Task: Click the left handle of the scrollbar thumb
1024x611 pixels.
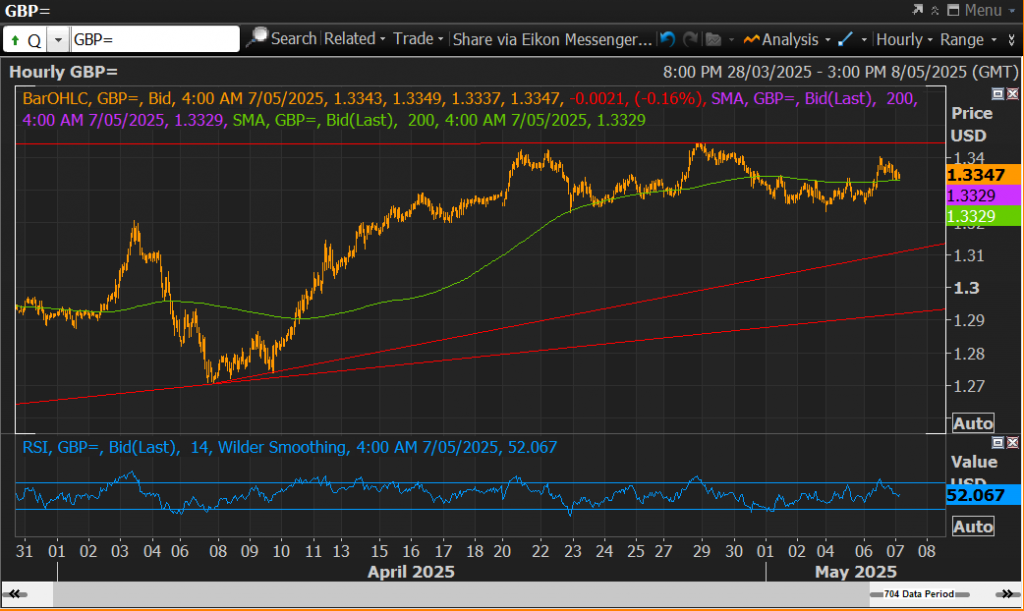Action: pyautogui.click(x=876, y=594)
